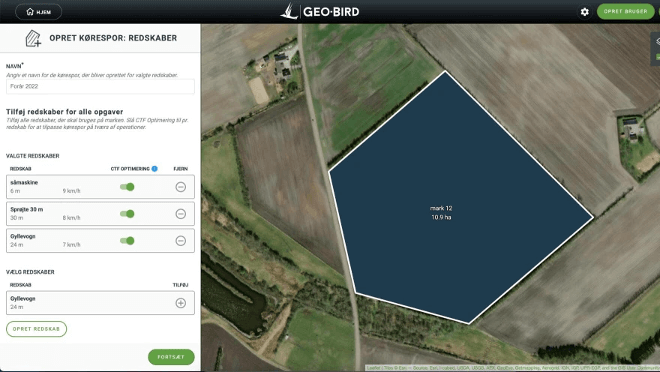
Task: Toggle CTF optimization for Gyllevogn 24 m
Action: click(x=127, y=241)
